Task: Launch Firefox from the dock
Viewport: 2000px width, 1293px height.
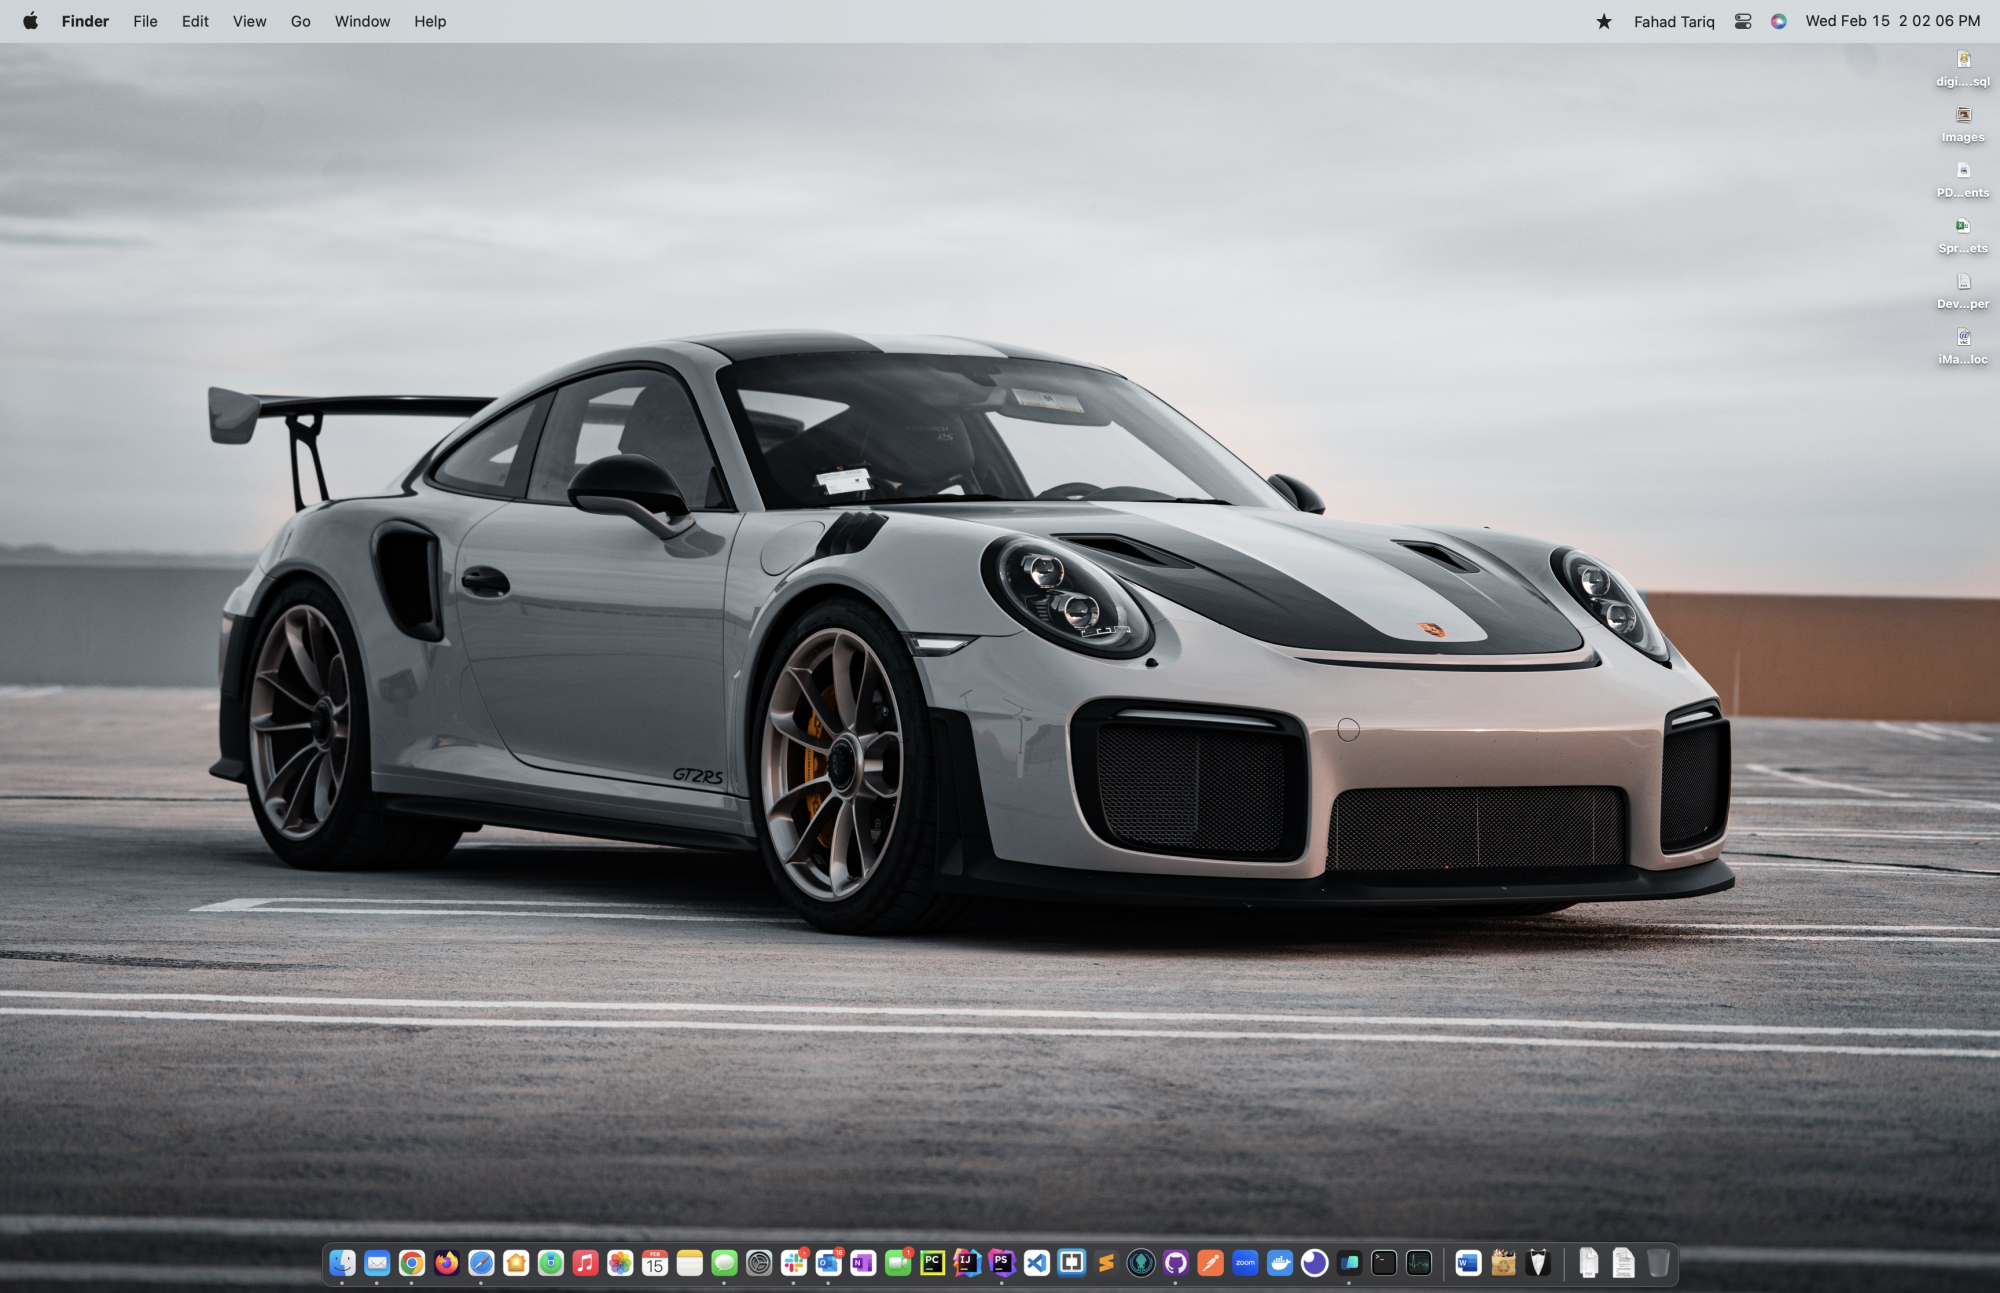Action: [446, 1263]
